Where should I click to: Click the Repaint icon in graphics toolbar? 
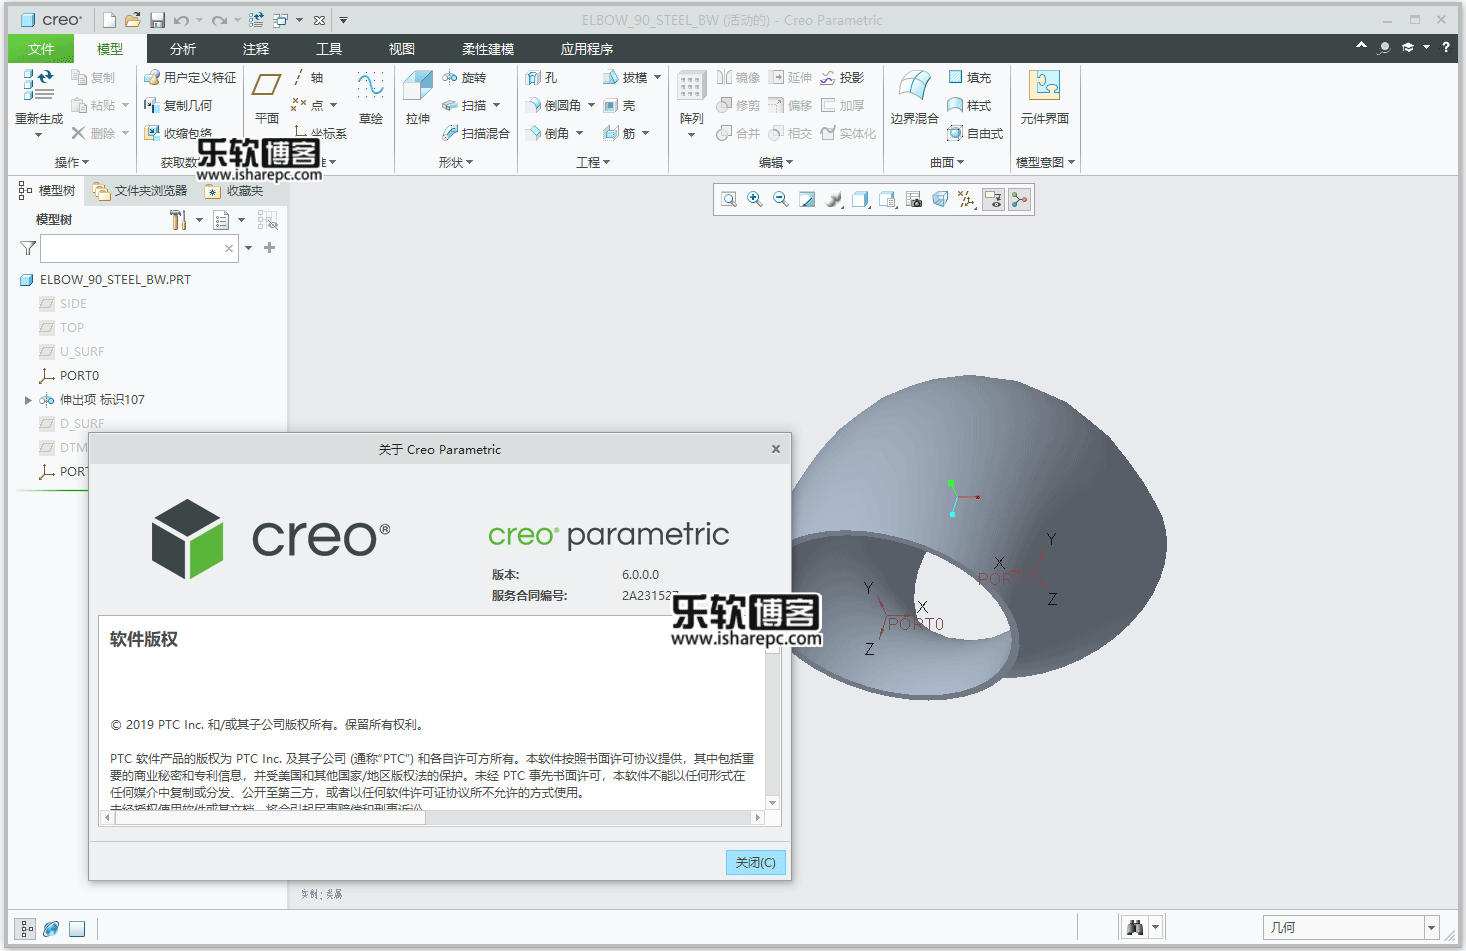[807, 200]
